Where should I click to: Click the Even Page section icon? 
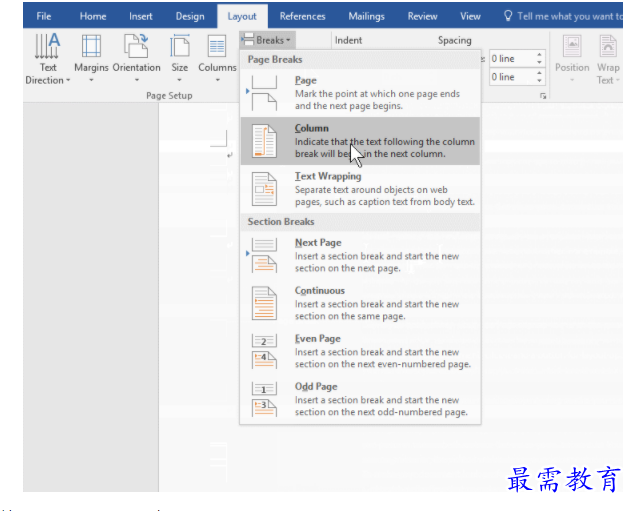pos(264,351)
